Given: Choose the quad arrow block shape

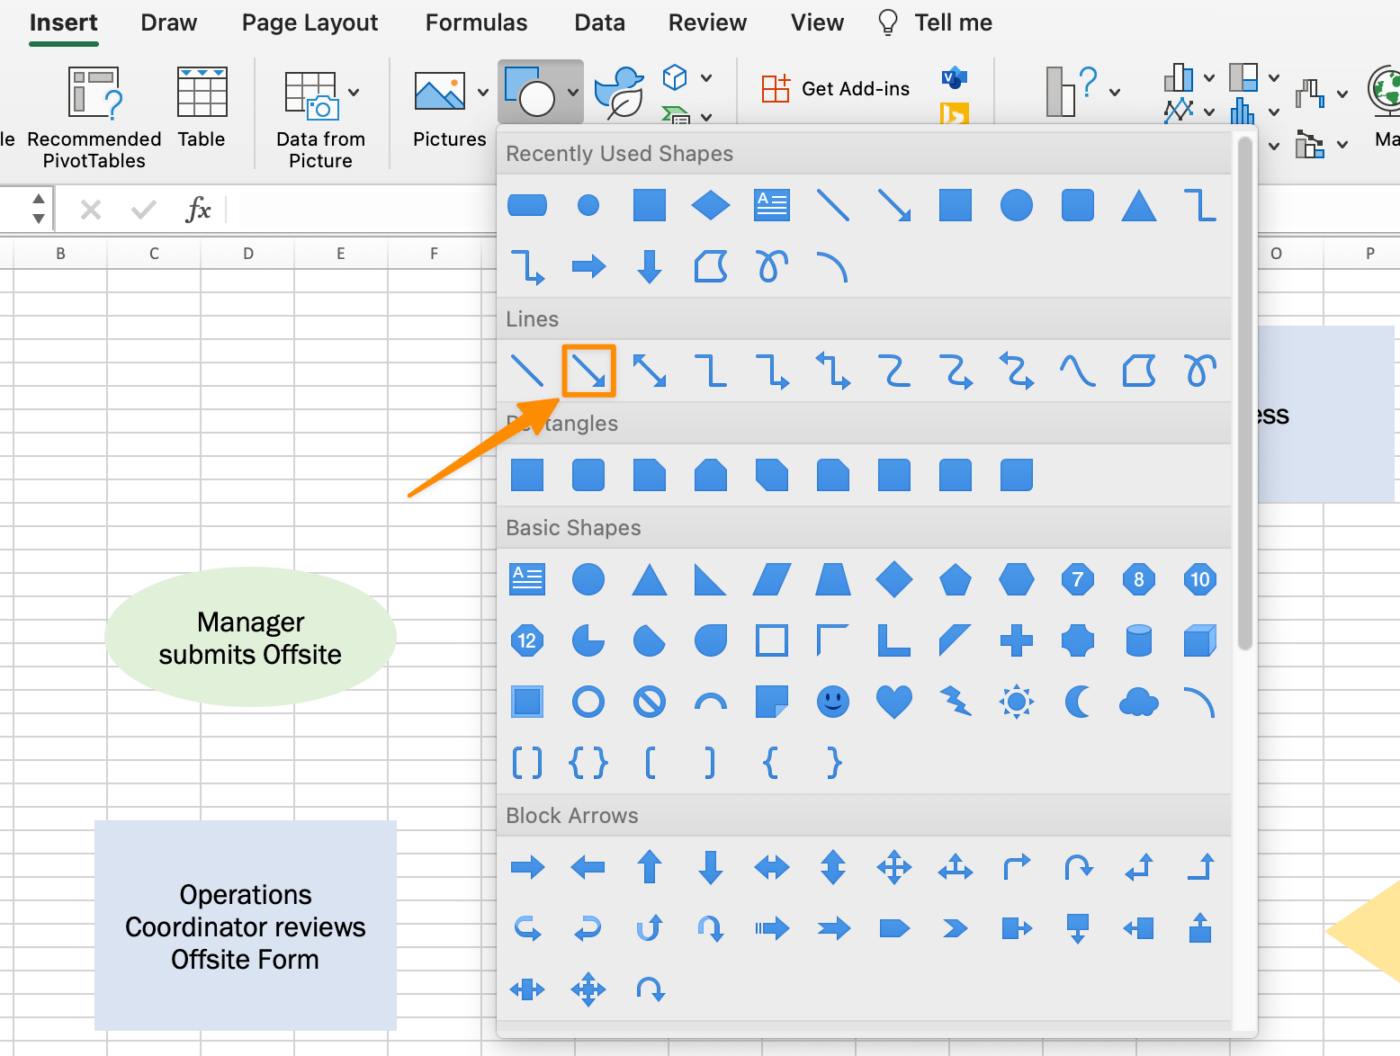Looking at the screenshot, I should point(894,868).
